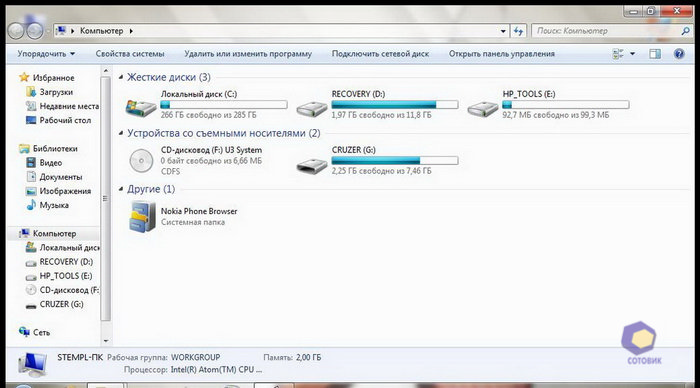Click the RECOVERY (D:) usage bar
The image size is (700, 388).
395,104
